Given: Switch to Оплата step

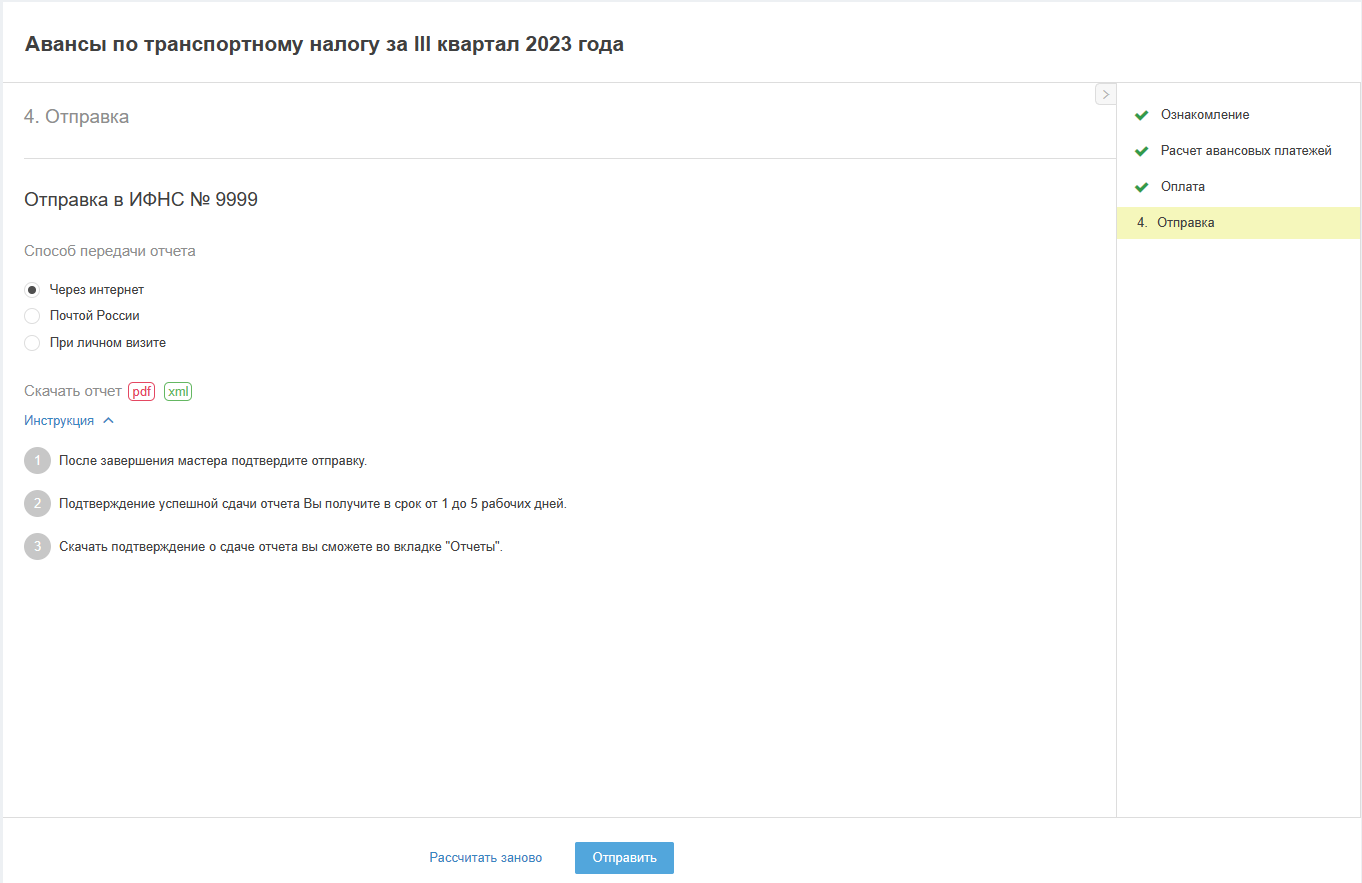Looking at the screenshot, I should (1182, 187).
